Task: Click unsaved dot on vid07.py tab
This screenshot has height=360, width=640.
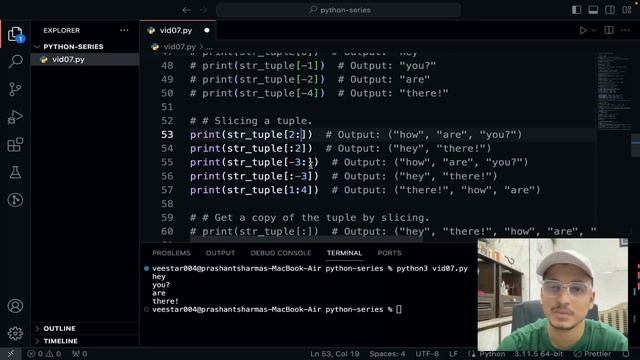Action: click(x=207, y=30)
